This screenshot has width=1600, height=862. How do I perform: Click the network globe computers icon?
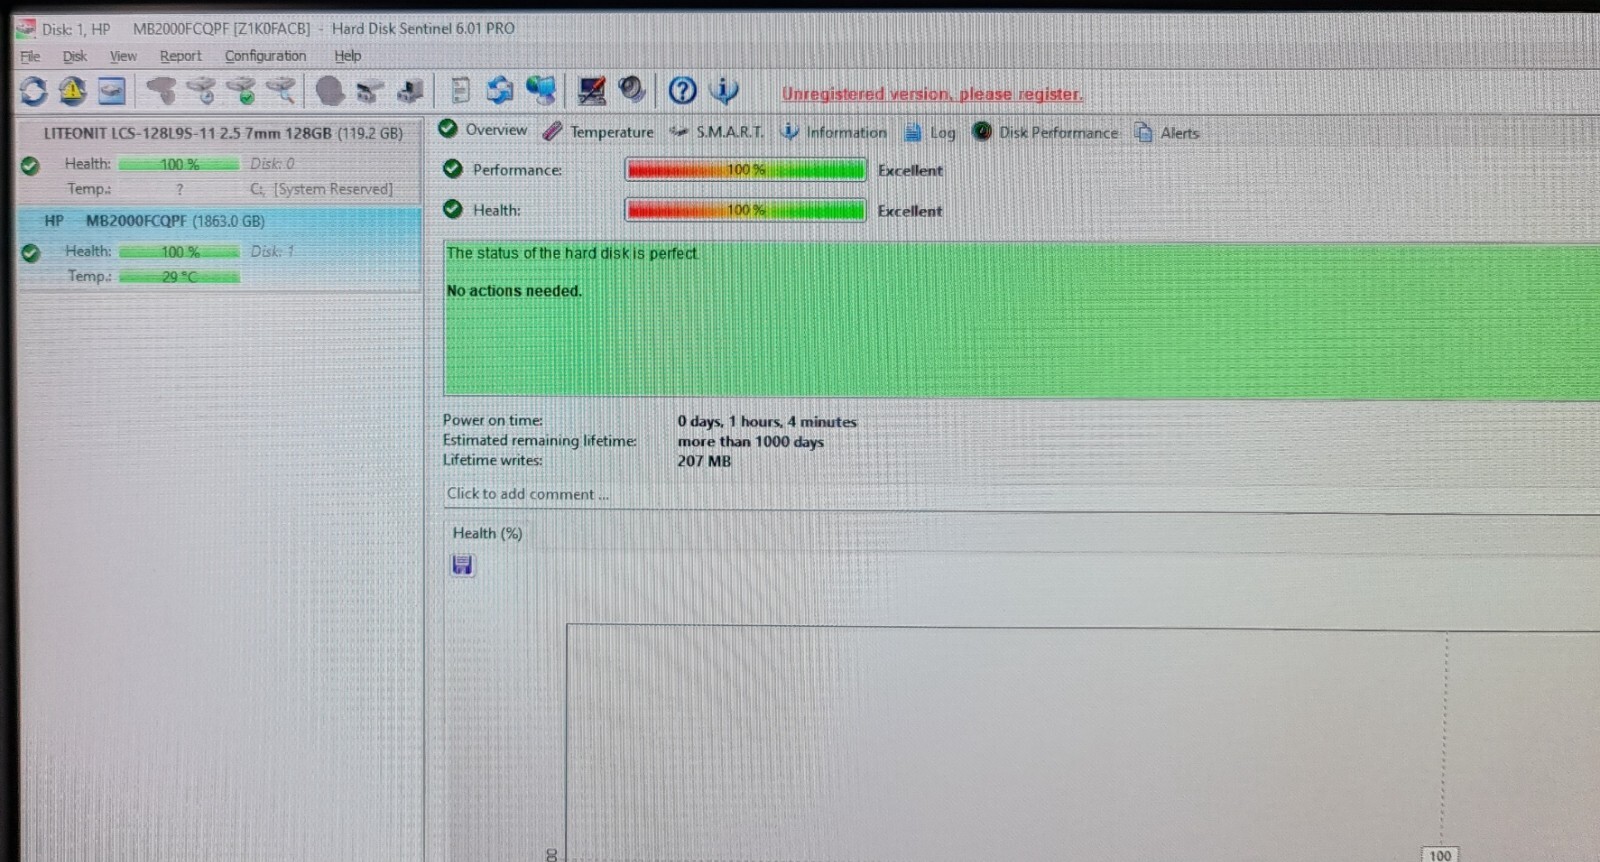pos(541,91)
